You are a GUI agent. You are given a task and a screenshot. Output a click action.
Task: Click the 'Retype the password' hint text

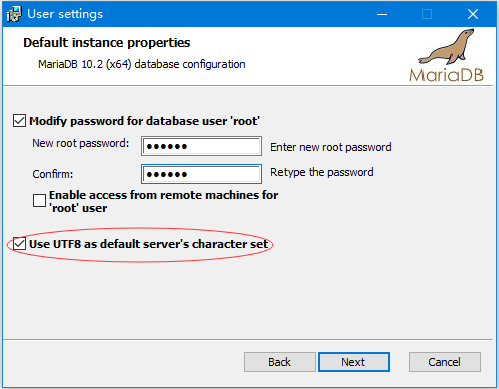pyautogui.click(x=322, y=172)
